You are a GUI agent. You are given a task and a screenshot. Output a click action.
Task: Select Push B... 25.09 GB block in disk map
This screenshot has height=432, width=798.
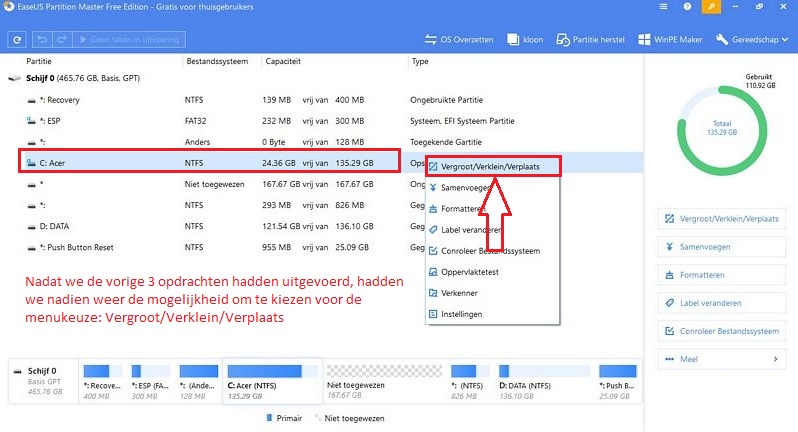click(x=618, y=382)
